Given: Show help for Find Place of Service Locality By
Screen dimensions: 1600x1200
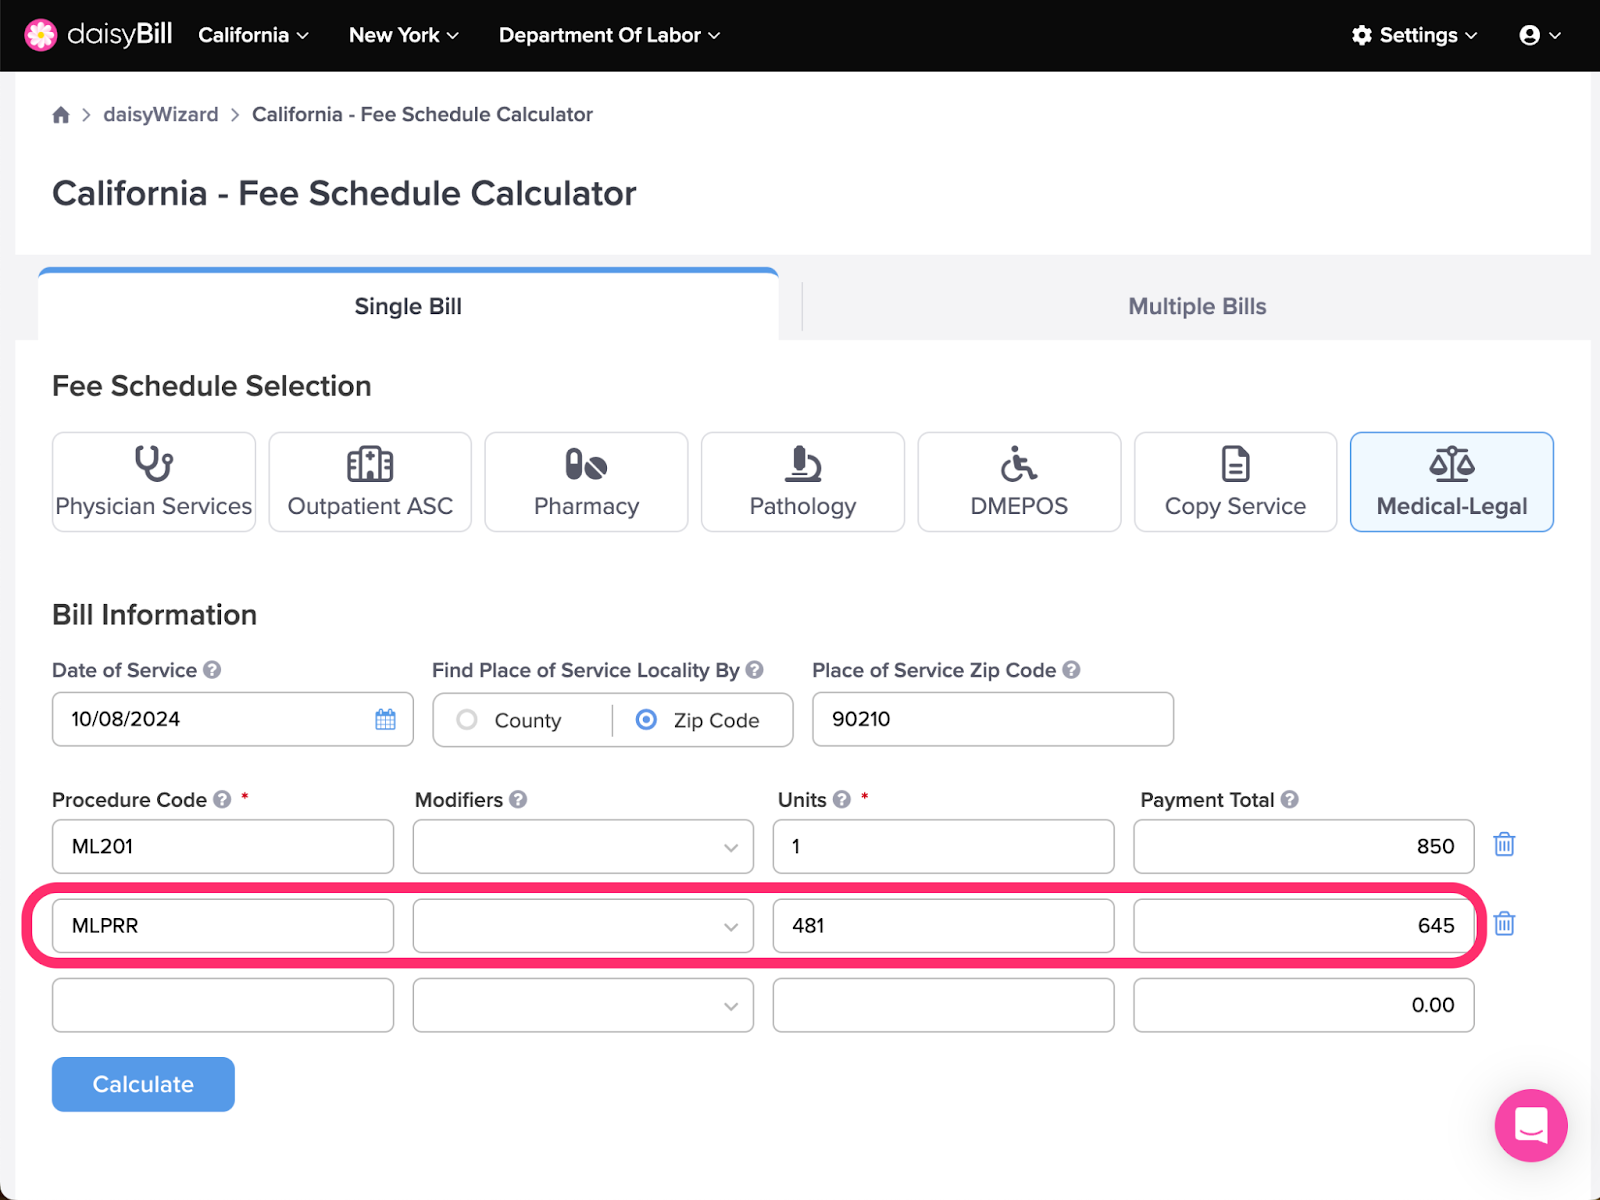Looking at the screenshot, I should coord(755,670).
